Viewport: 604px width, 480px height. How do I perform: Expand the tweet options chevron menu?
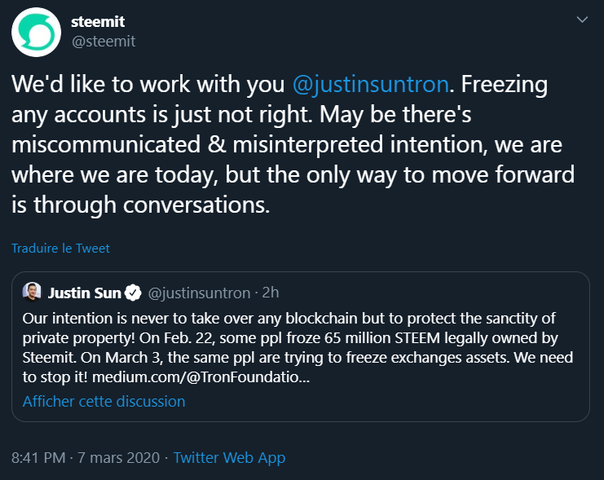click(583, 20)
